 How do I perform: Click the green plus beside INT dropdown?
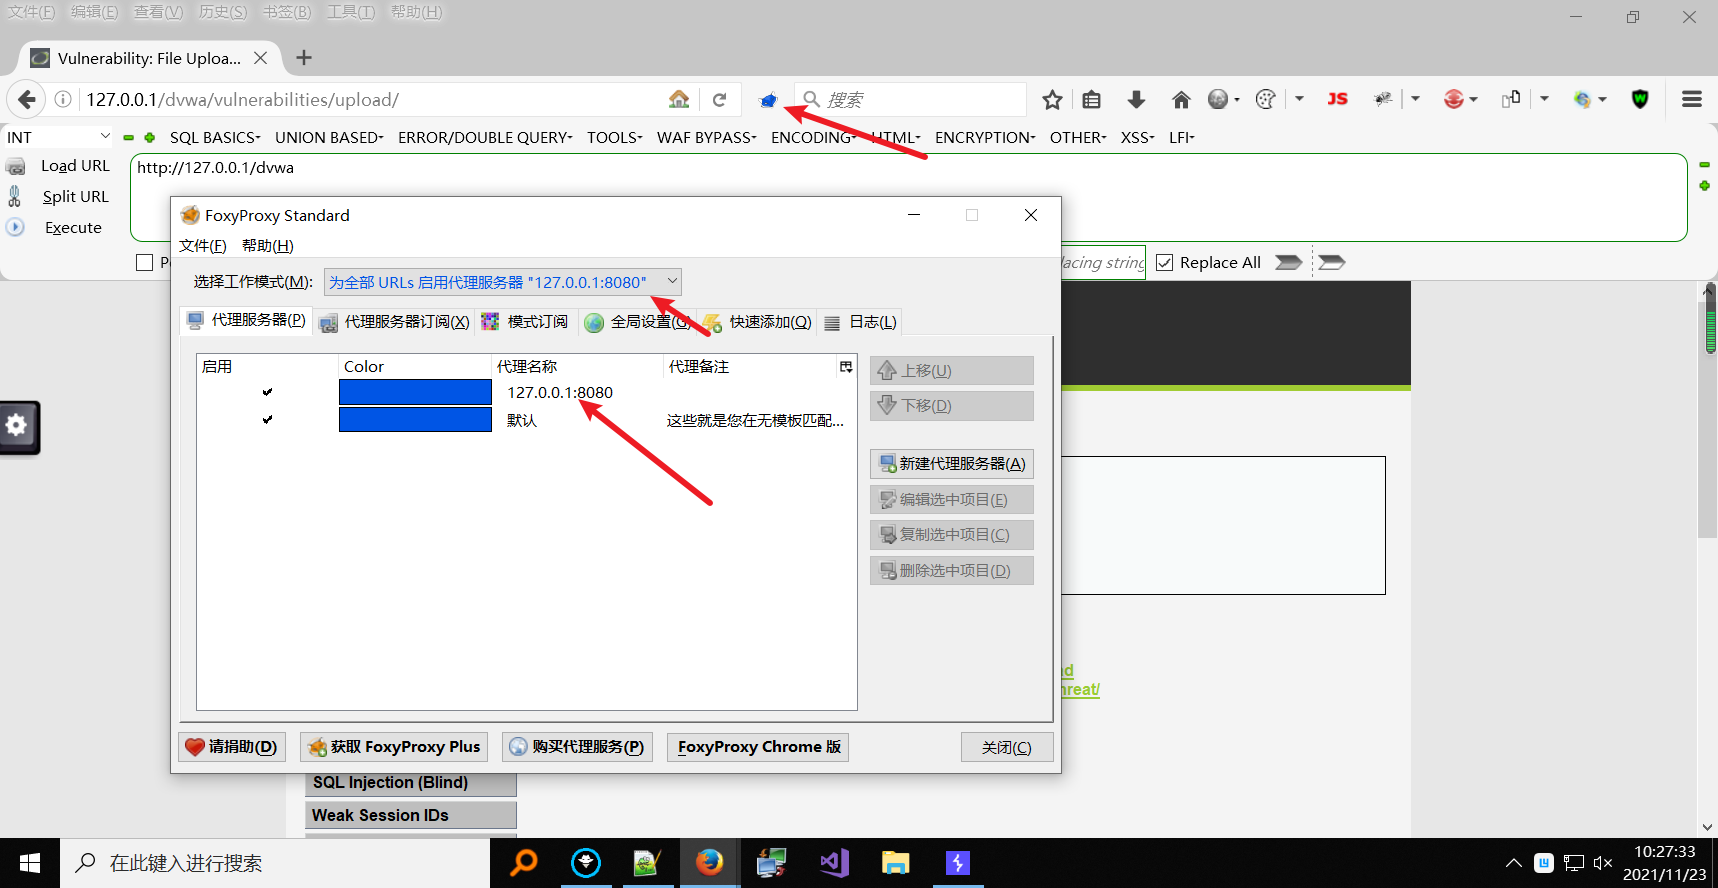pos(149,138)
